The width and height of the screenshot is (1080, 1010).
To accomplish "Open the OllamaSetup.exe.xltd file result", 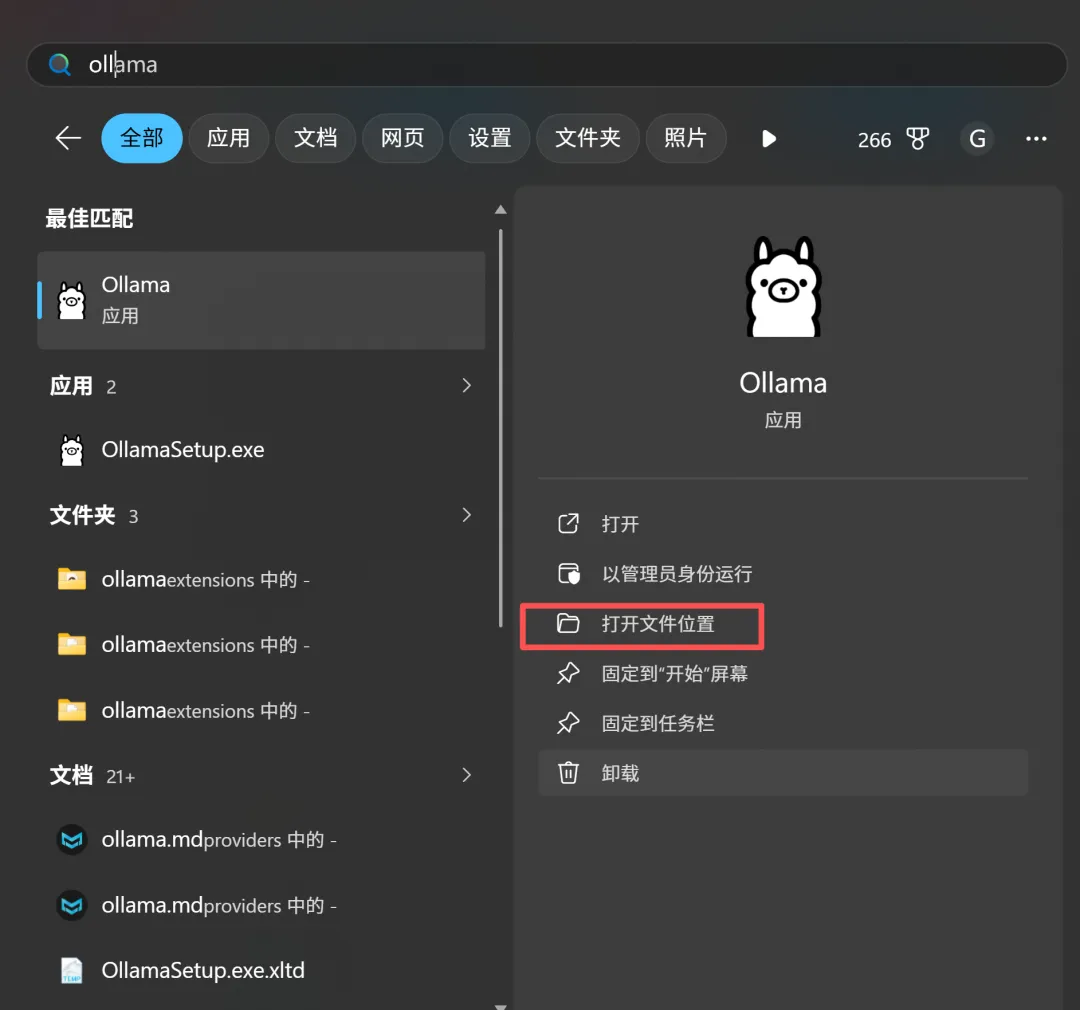I will click(261, 970).
